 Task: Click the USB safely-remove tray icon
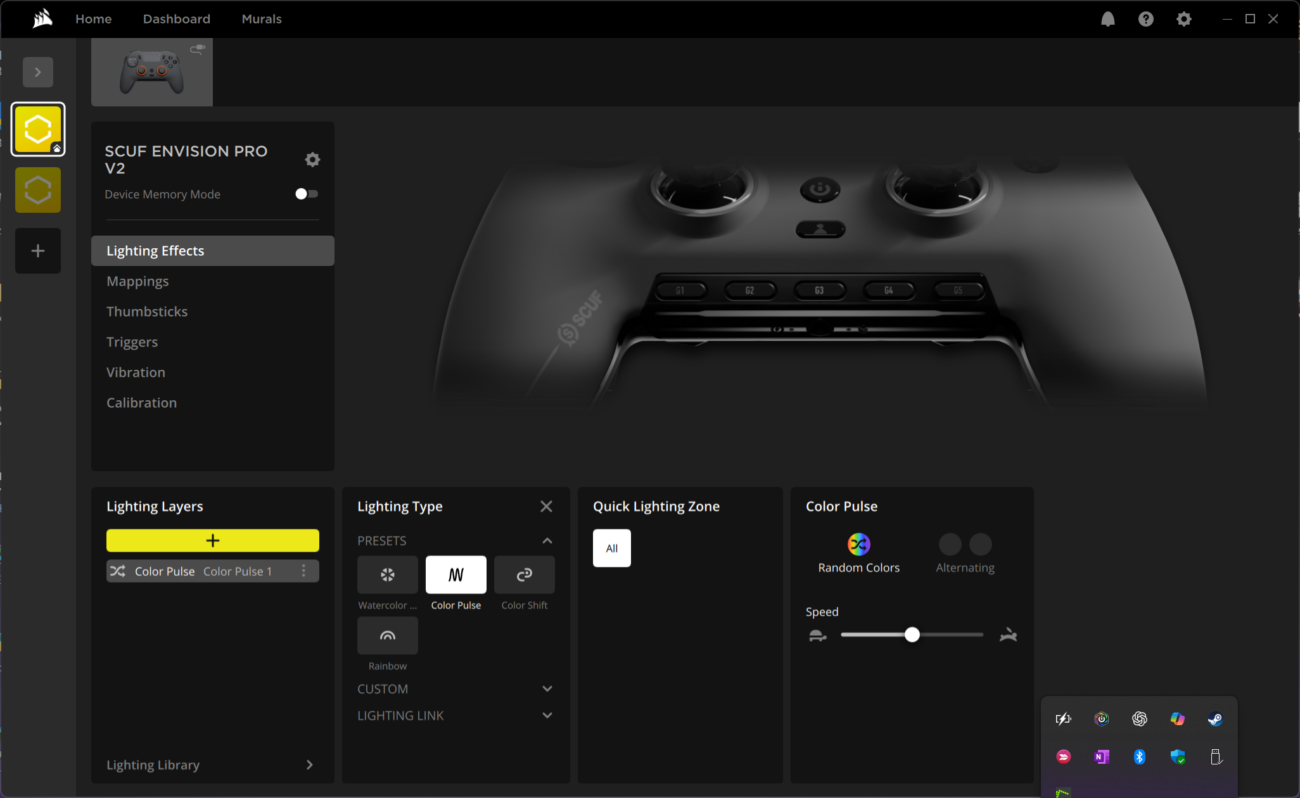1215,757
